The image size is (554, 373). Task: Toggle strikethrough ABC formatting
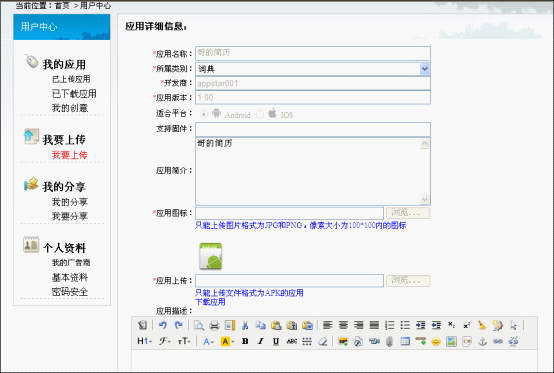click(291, 341)
